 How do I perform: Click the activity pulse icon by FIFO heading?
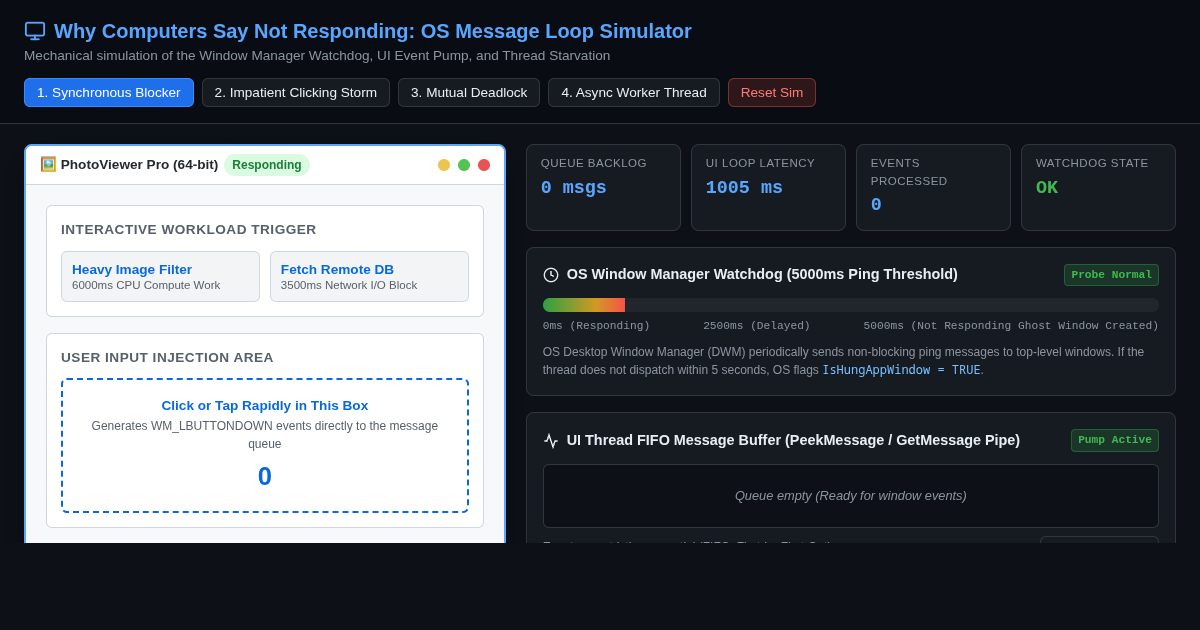[551, 441]
